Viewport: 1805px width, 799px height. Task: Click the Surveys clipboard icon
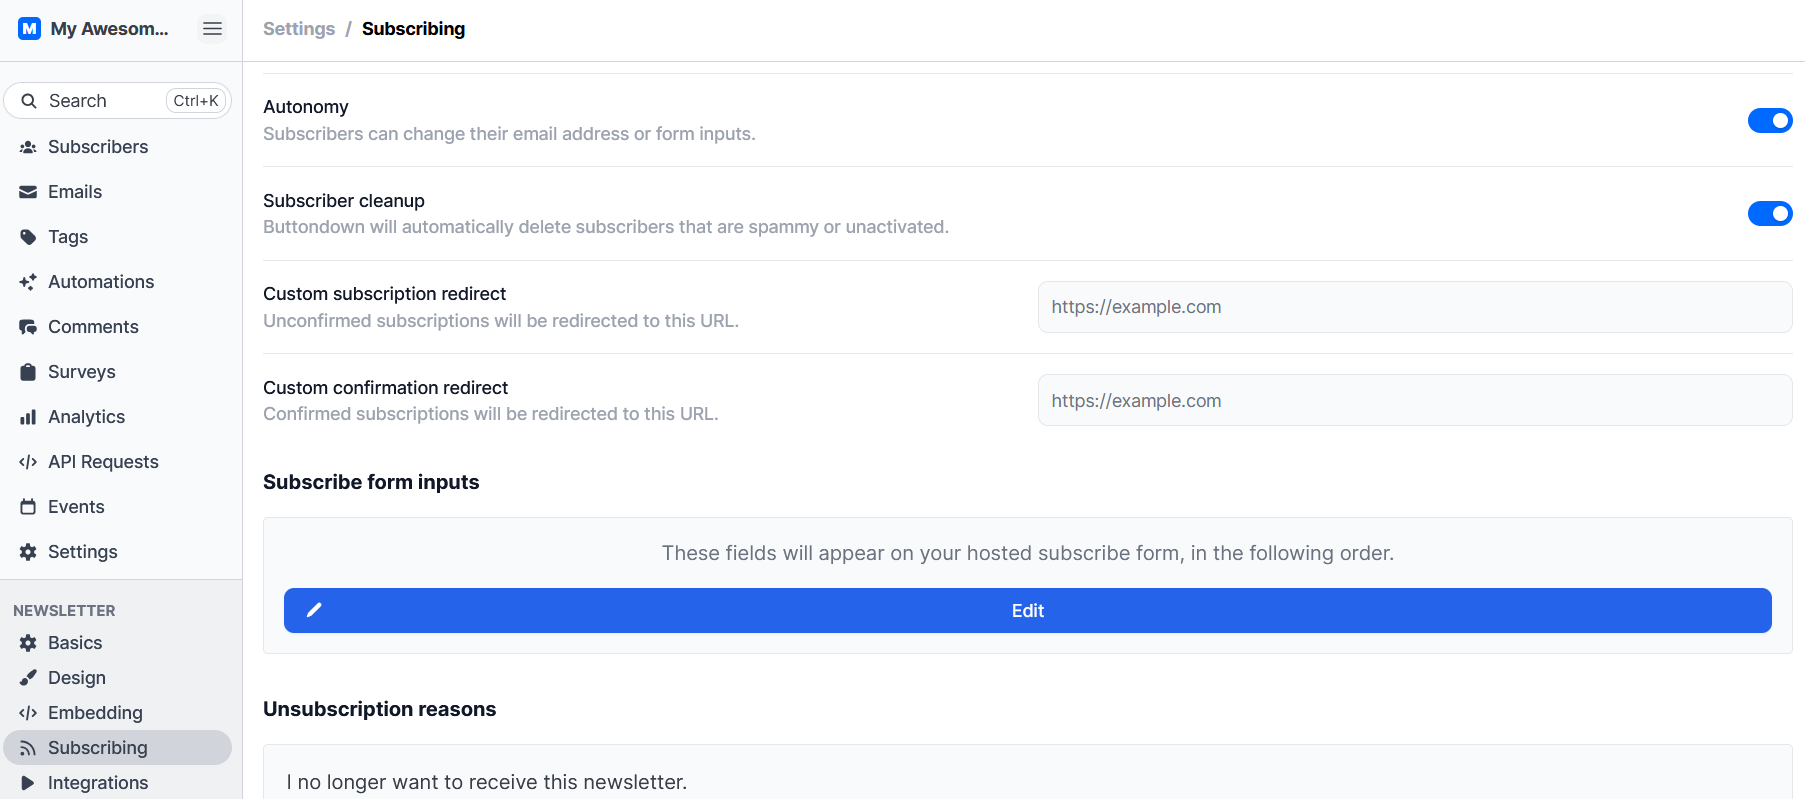(28, 372)
